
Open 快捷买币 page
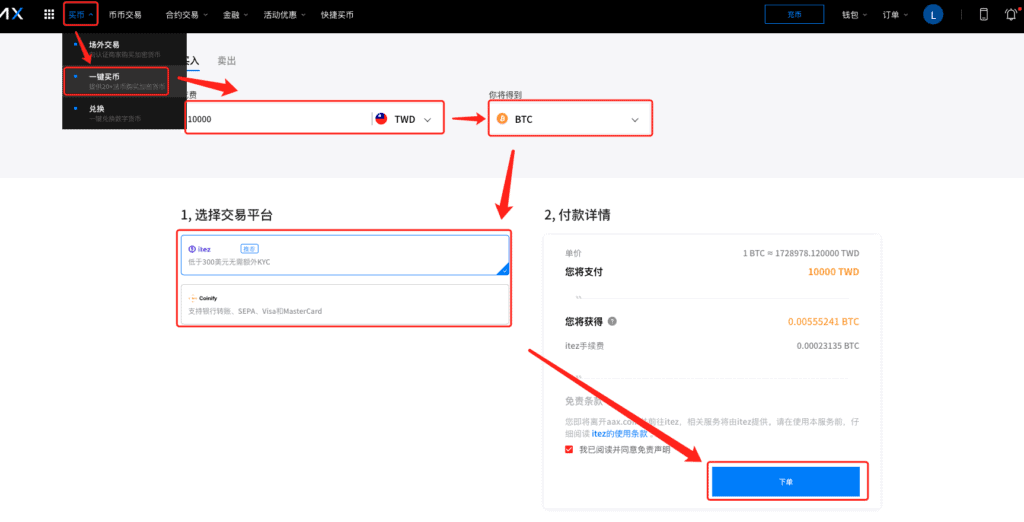pos(337,14)
